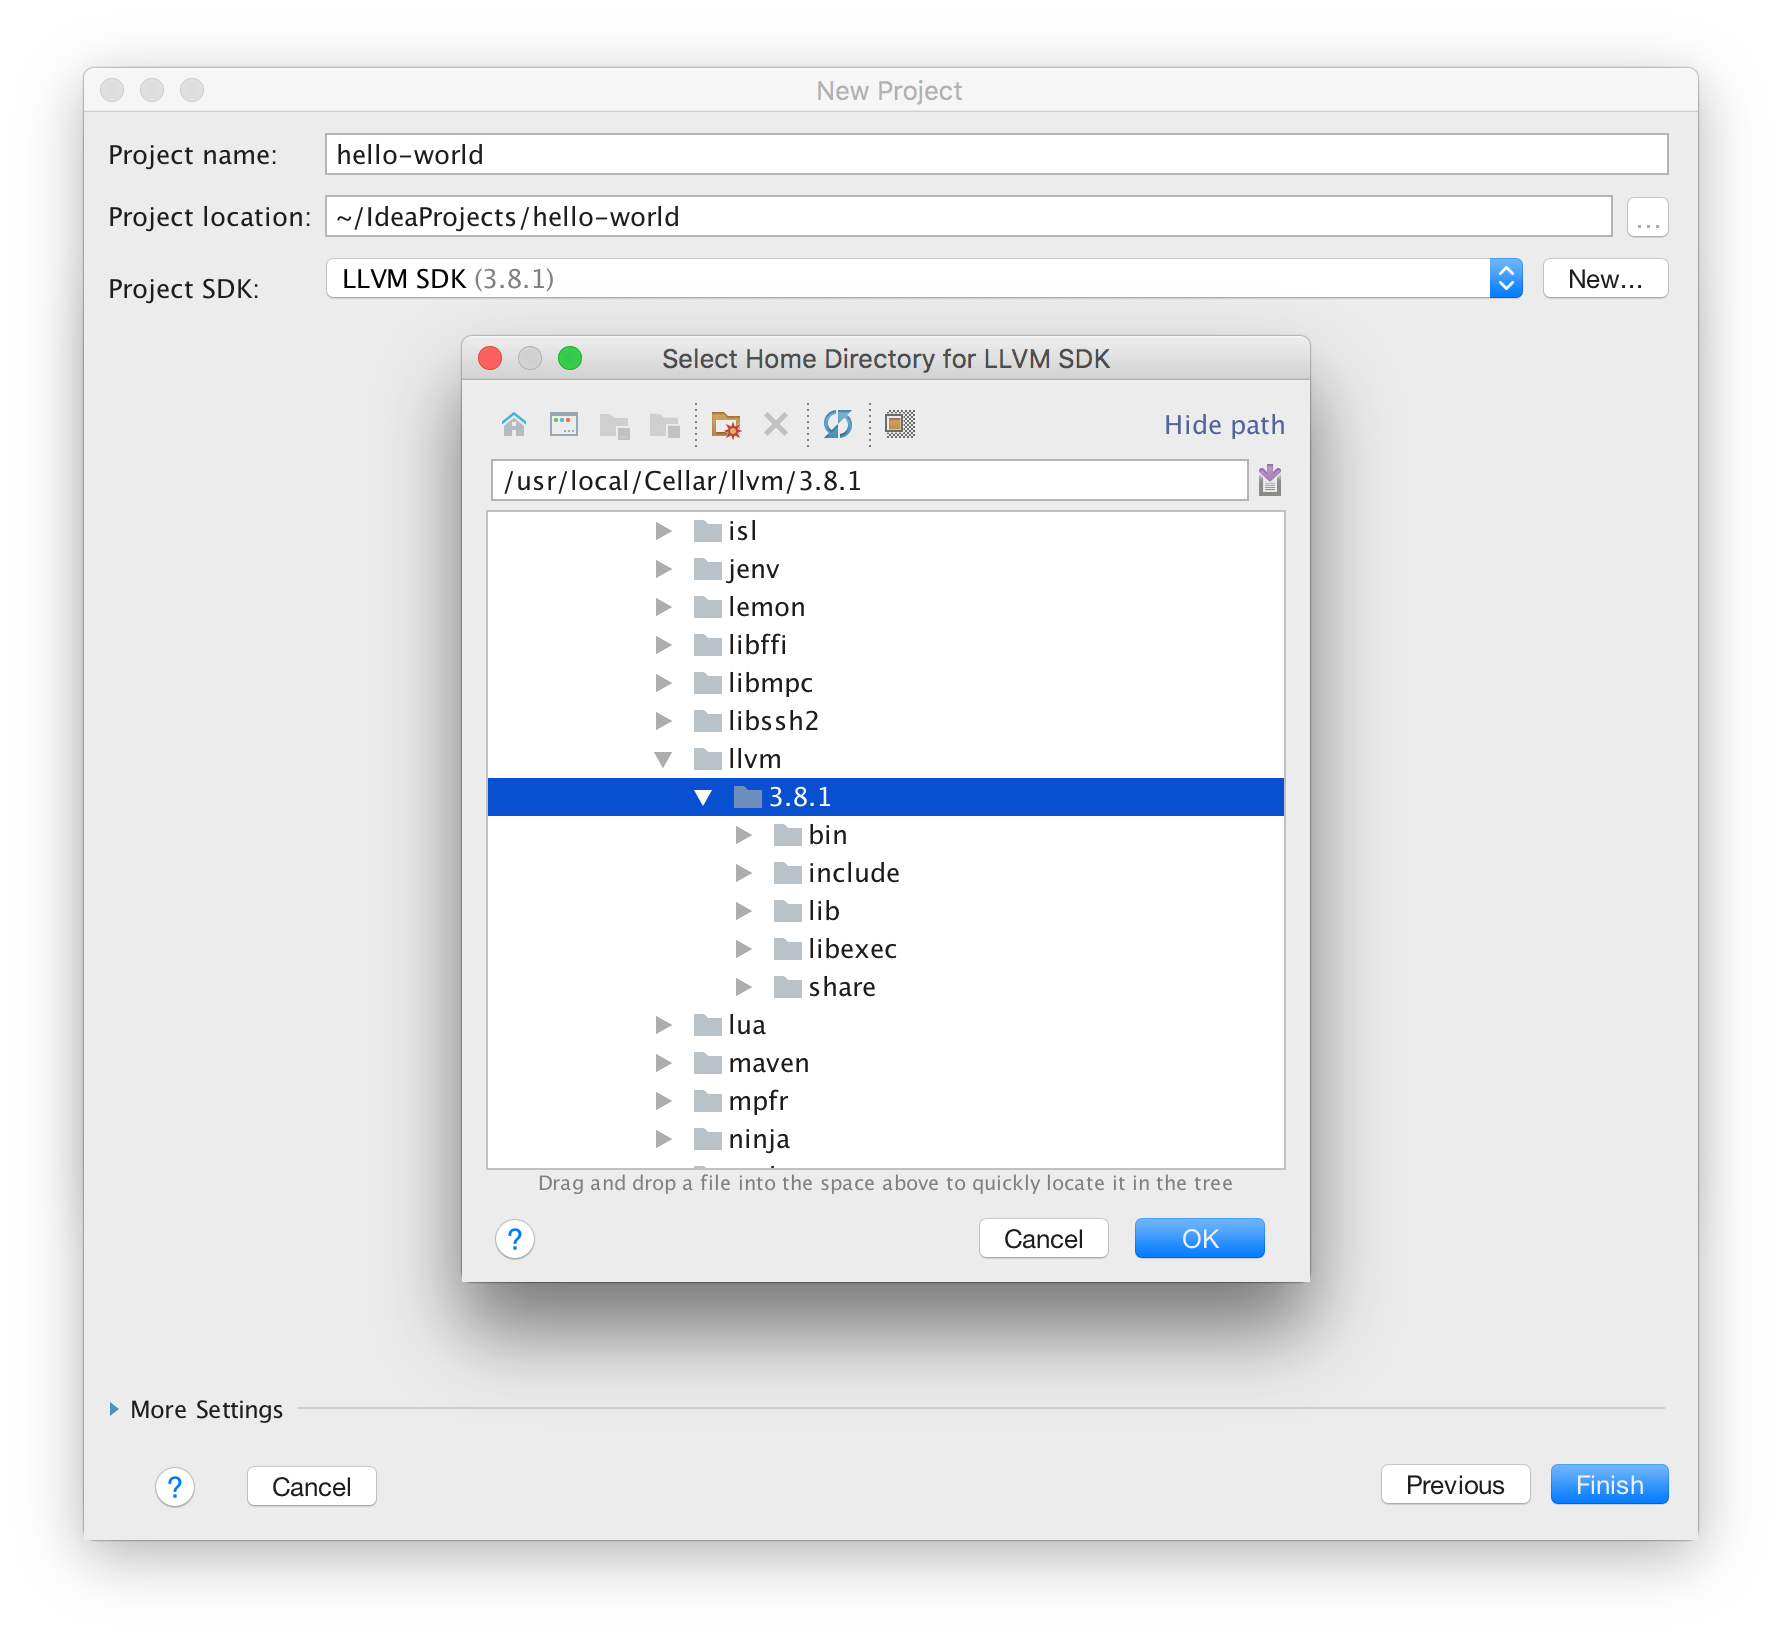Select the maven folder in tree
Screen dimensions: 1782x1640
coord(768,1063)
